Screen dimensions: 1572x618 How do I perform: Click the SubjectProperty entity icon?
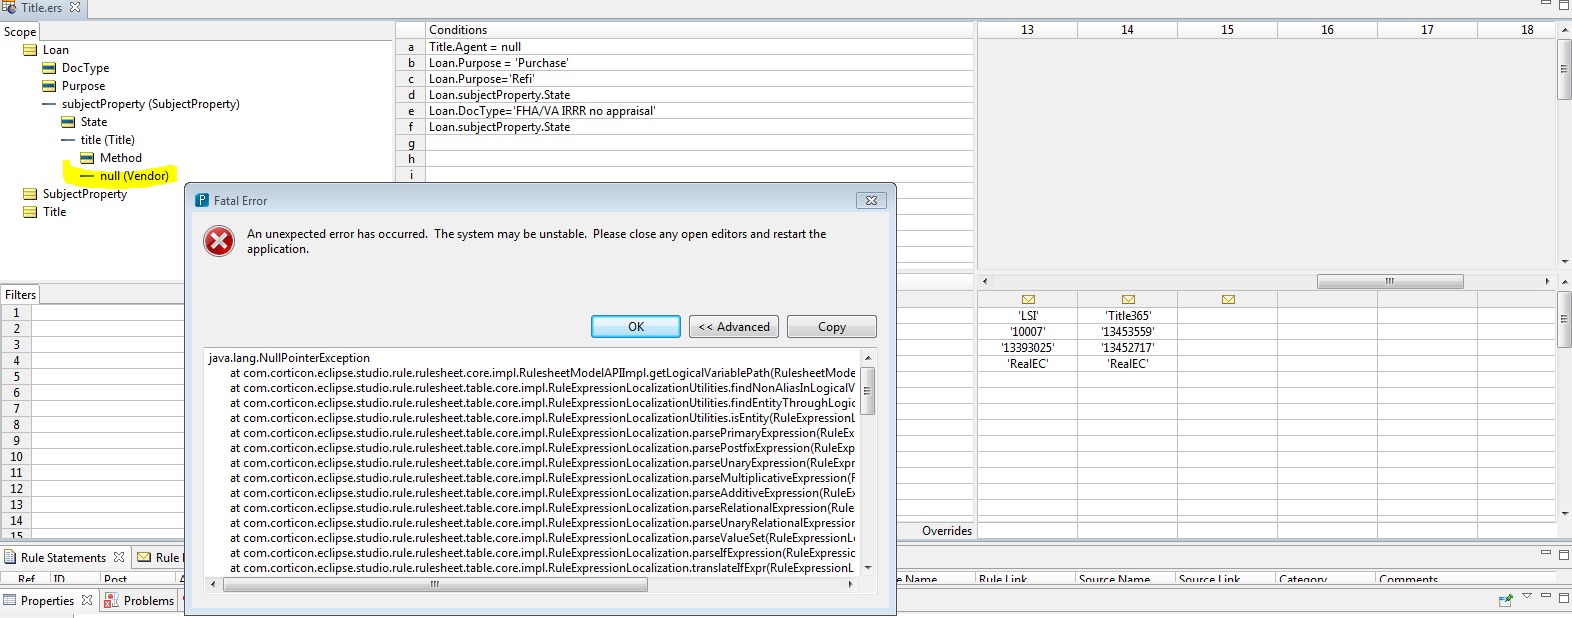coord(30,194)
